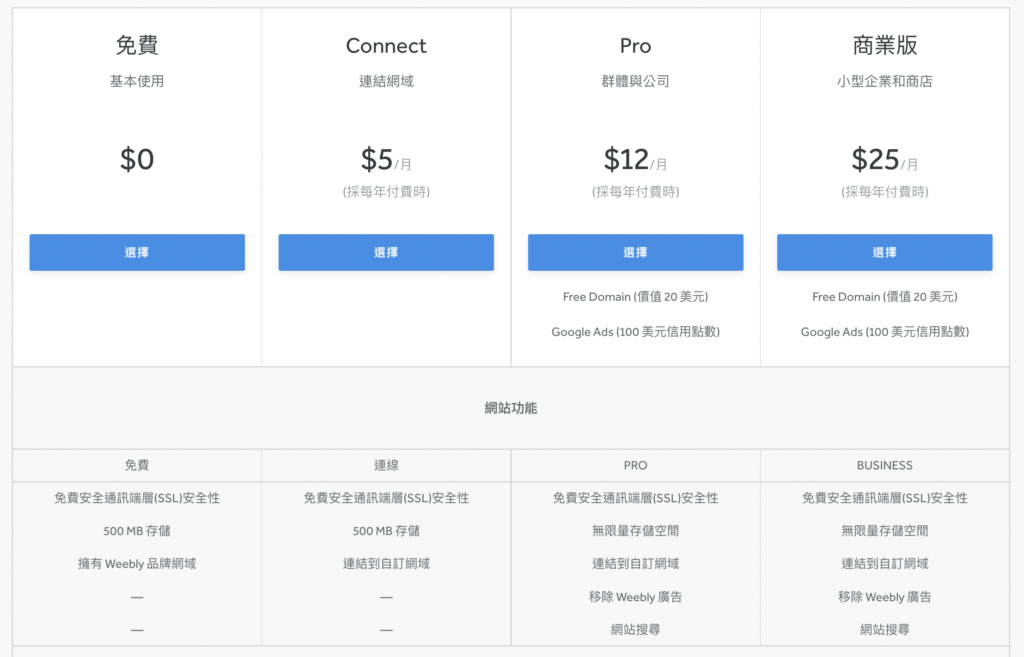
Task: Click 500 MB 存儲 in the 連線 column
Action: pyautogui.click(x=386, y=531)
